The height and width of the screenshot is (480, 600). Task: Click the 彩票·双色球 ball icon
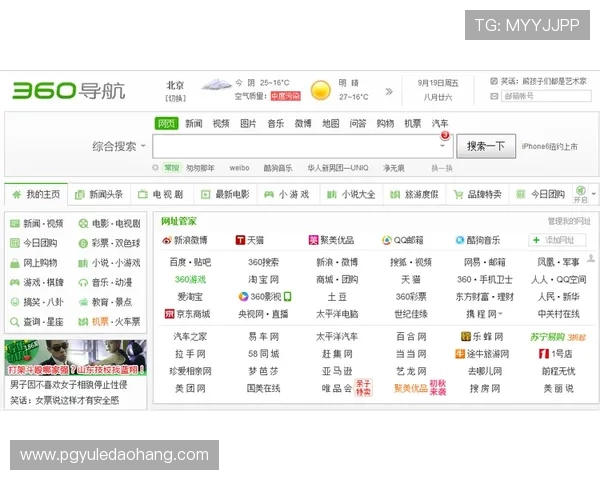[83, 243]
